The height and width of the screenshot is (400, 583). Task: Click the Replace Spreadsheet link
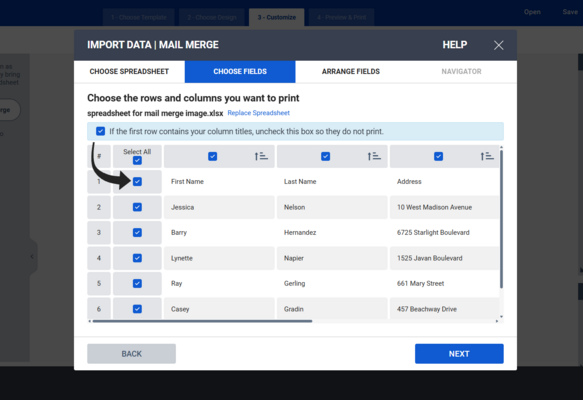click(x=258, y=113)
